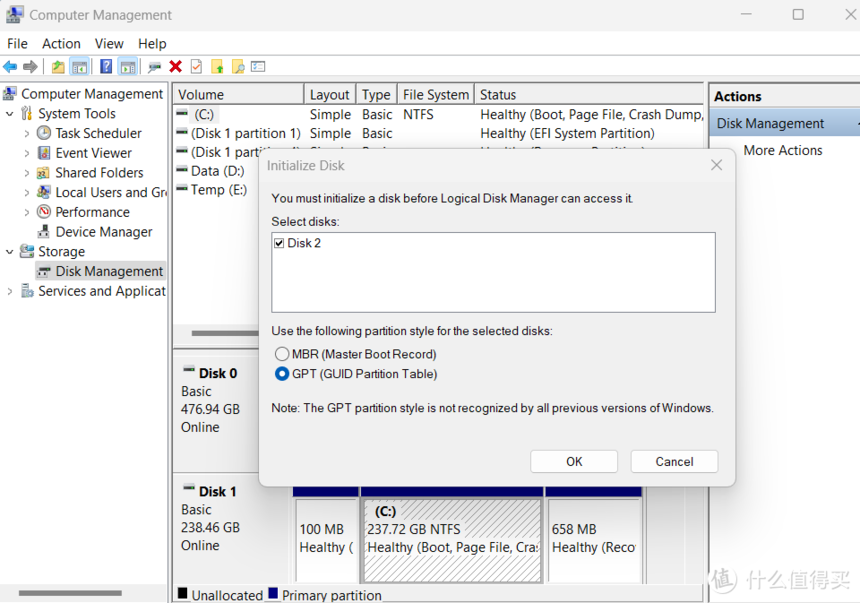The image size is (860, 603).
Task: Expand Services and Applications node
Action: tap(10, 291)
